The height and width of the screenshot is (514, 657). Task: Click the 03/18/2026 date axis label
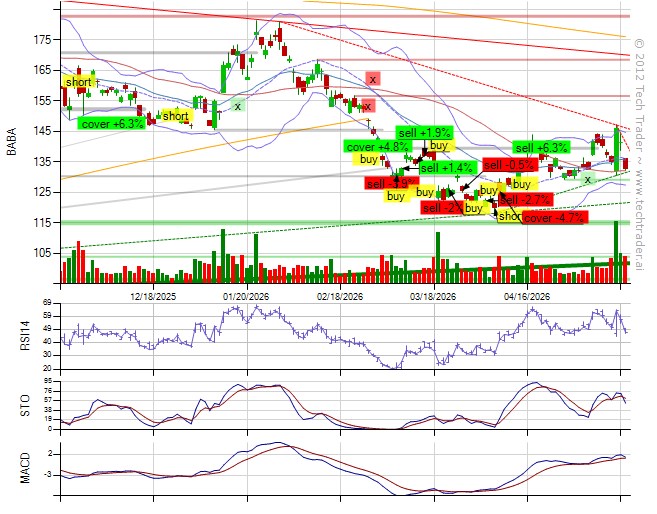click(x=433, y=297)
